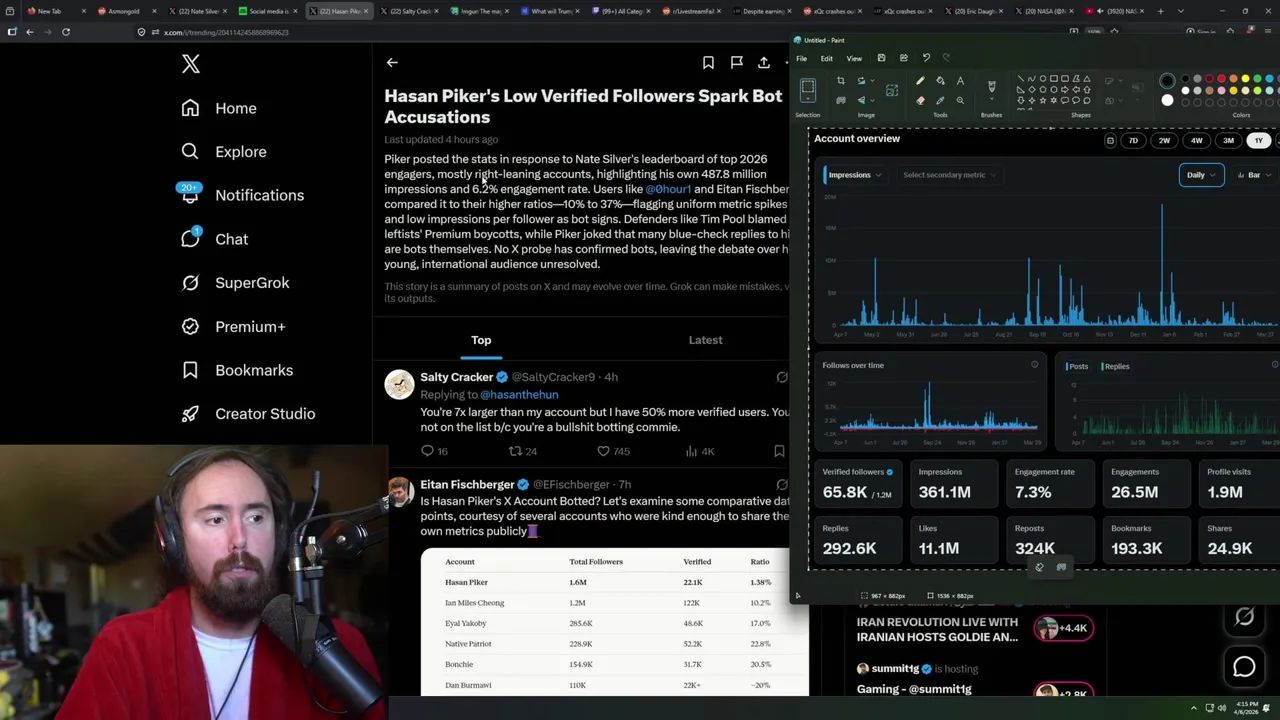The width and height of the screenshot is (1280, 720).
Task: Click the browser address bar
Action: click(400, 32)
